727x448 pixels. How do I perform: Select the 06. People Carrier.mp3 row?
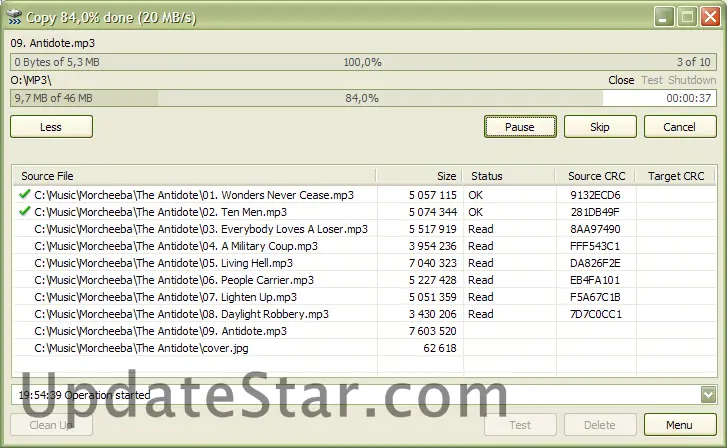click(x=364, y=280)
